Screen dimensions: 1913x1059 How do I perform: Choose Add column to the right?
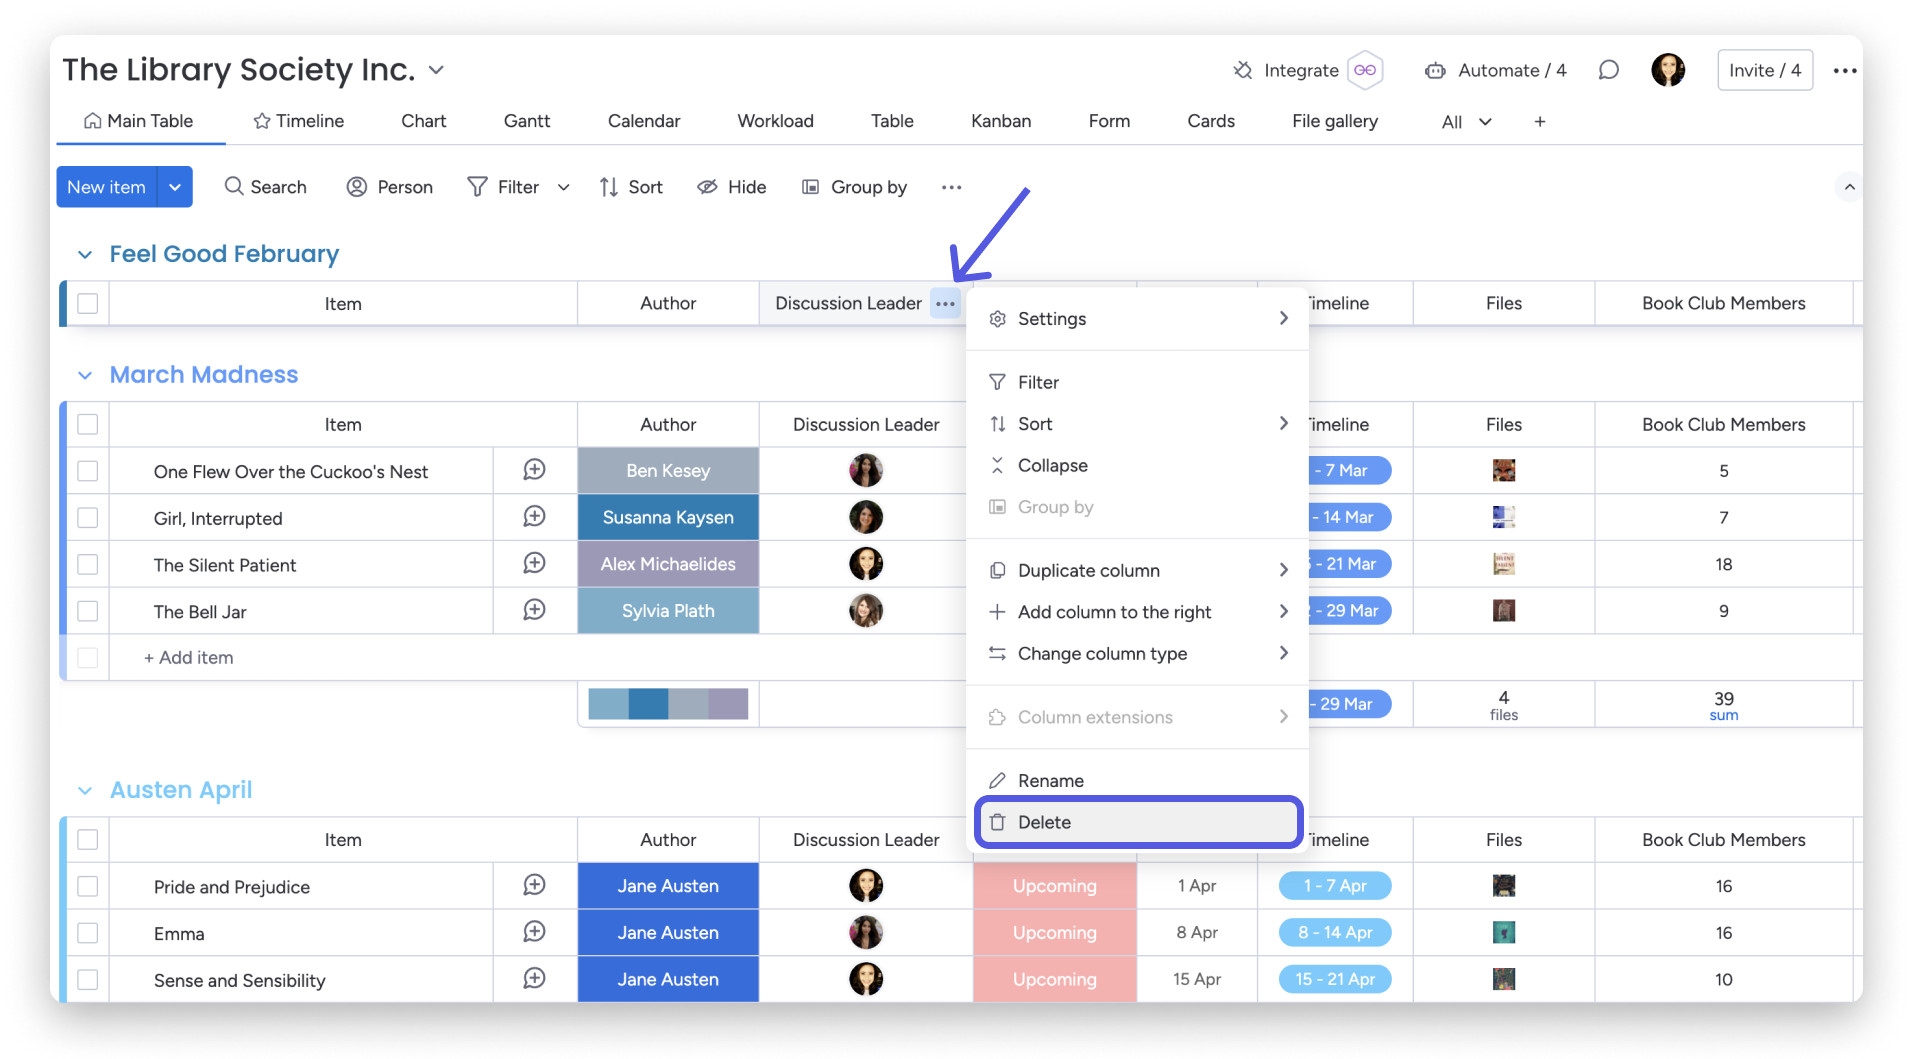click(1138, 611)
